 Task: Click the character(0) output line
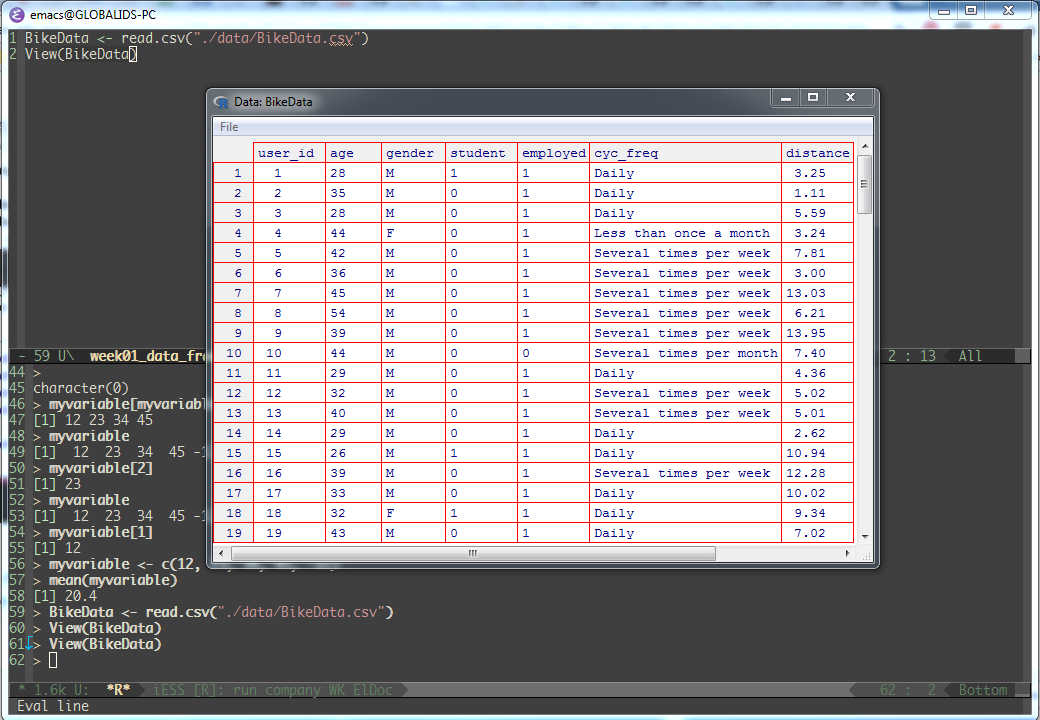pos(81,388)
